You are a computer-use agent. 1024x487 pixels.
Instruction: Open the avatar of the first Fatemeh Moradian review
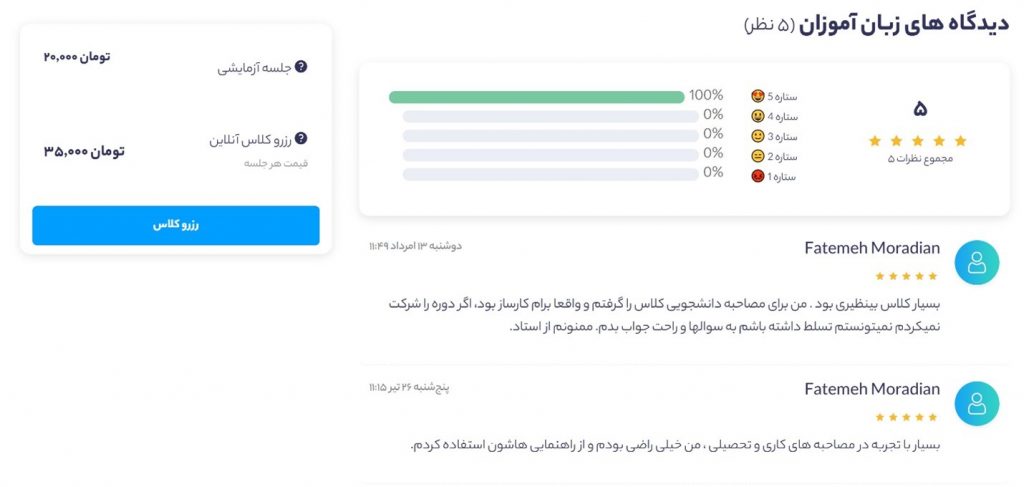pos(976,262)
